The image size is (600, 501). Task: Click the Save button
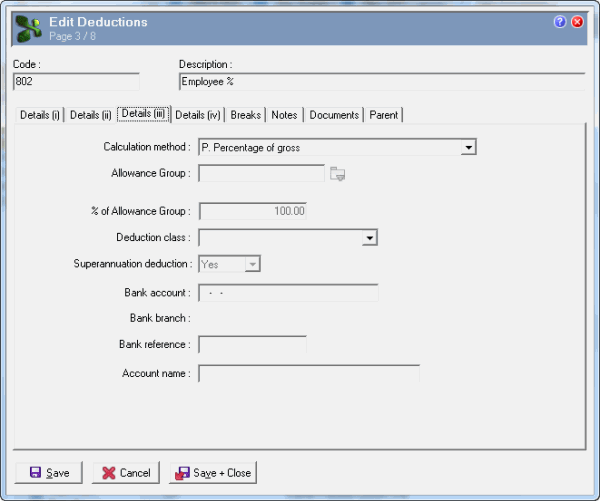coord(49,473)
